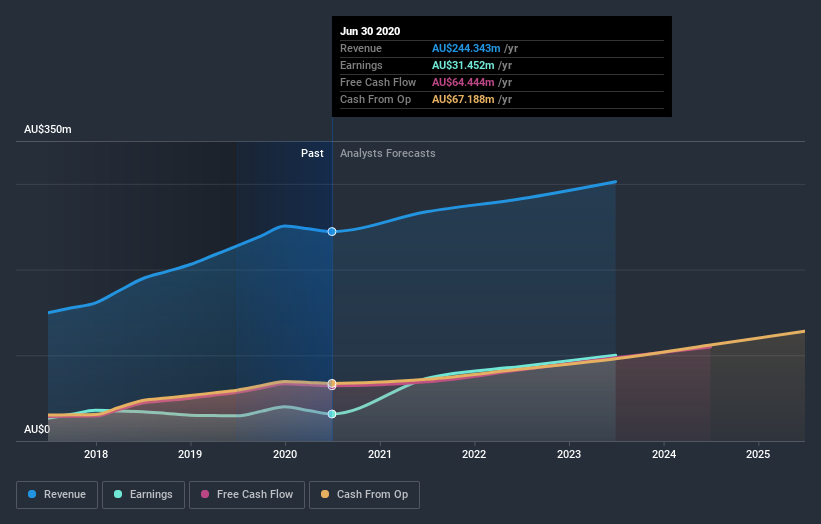Click the Free Cash Flow label in tooltip
The height and width of the screenshot is (524, 821).
378,83
